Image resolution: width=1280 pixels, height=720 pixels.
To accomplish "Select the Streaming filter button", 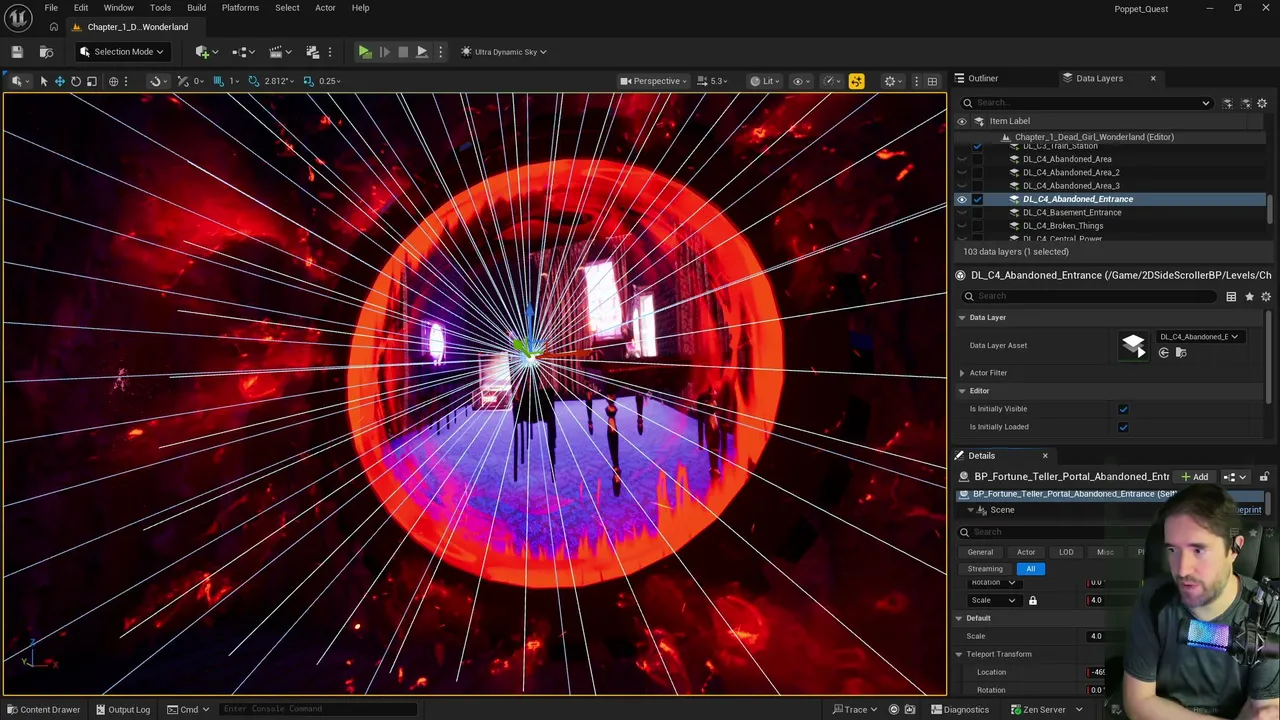I will (x=985, y=569).
